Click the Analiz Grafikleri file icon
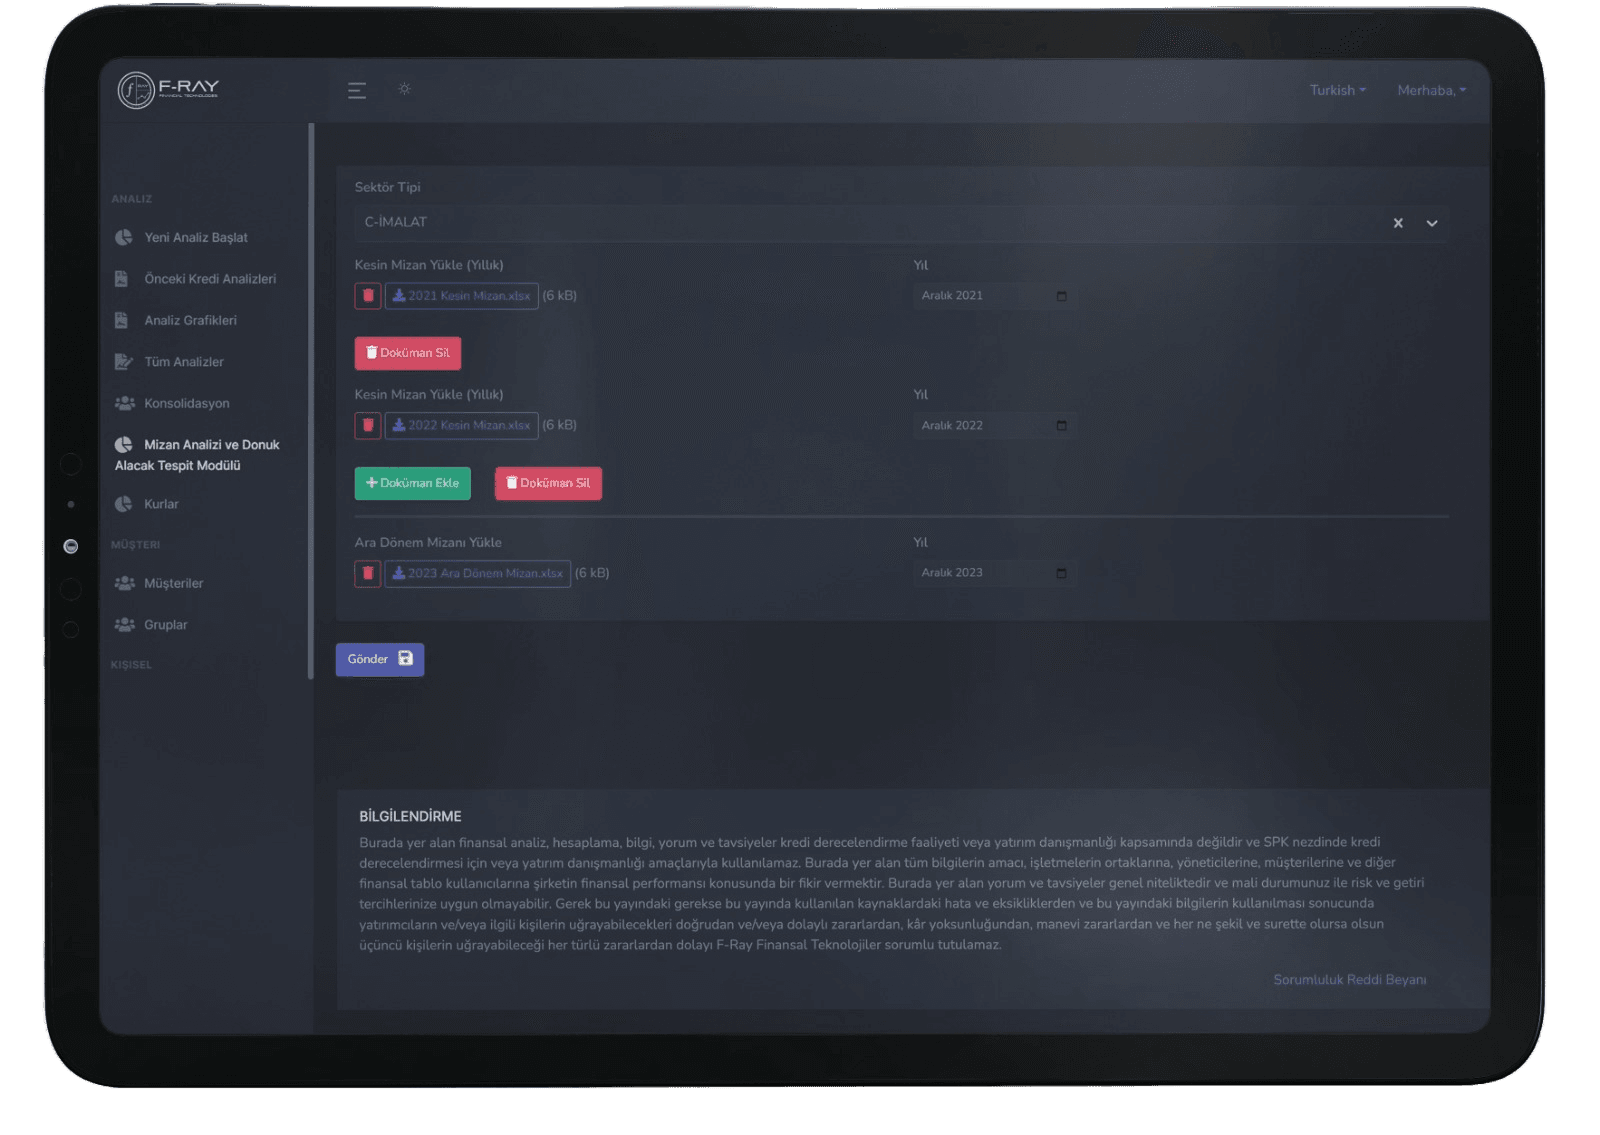The image size is (1600, 1135). [x=122, y=320]
